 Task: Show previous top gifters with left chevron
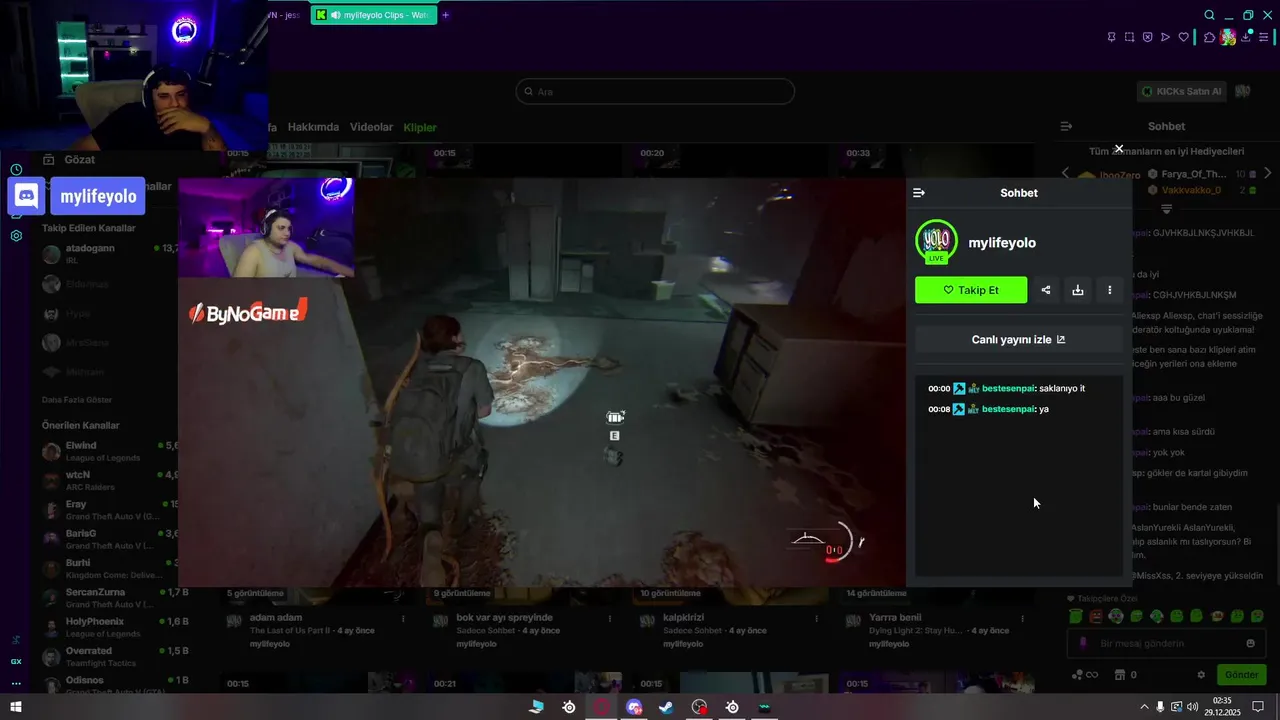click(1065, 173)
